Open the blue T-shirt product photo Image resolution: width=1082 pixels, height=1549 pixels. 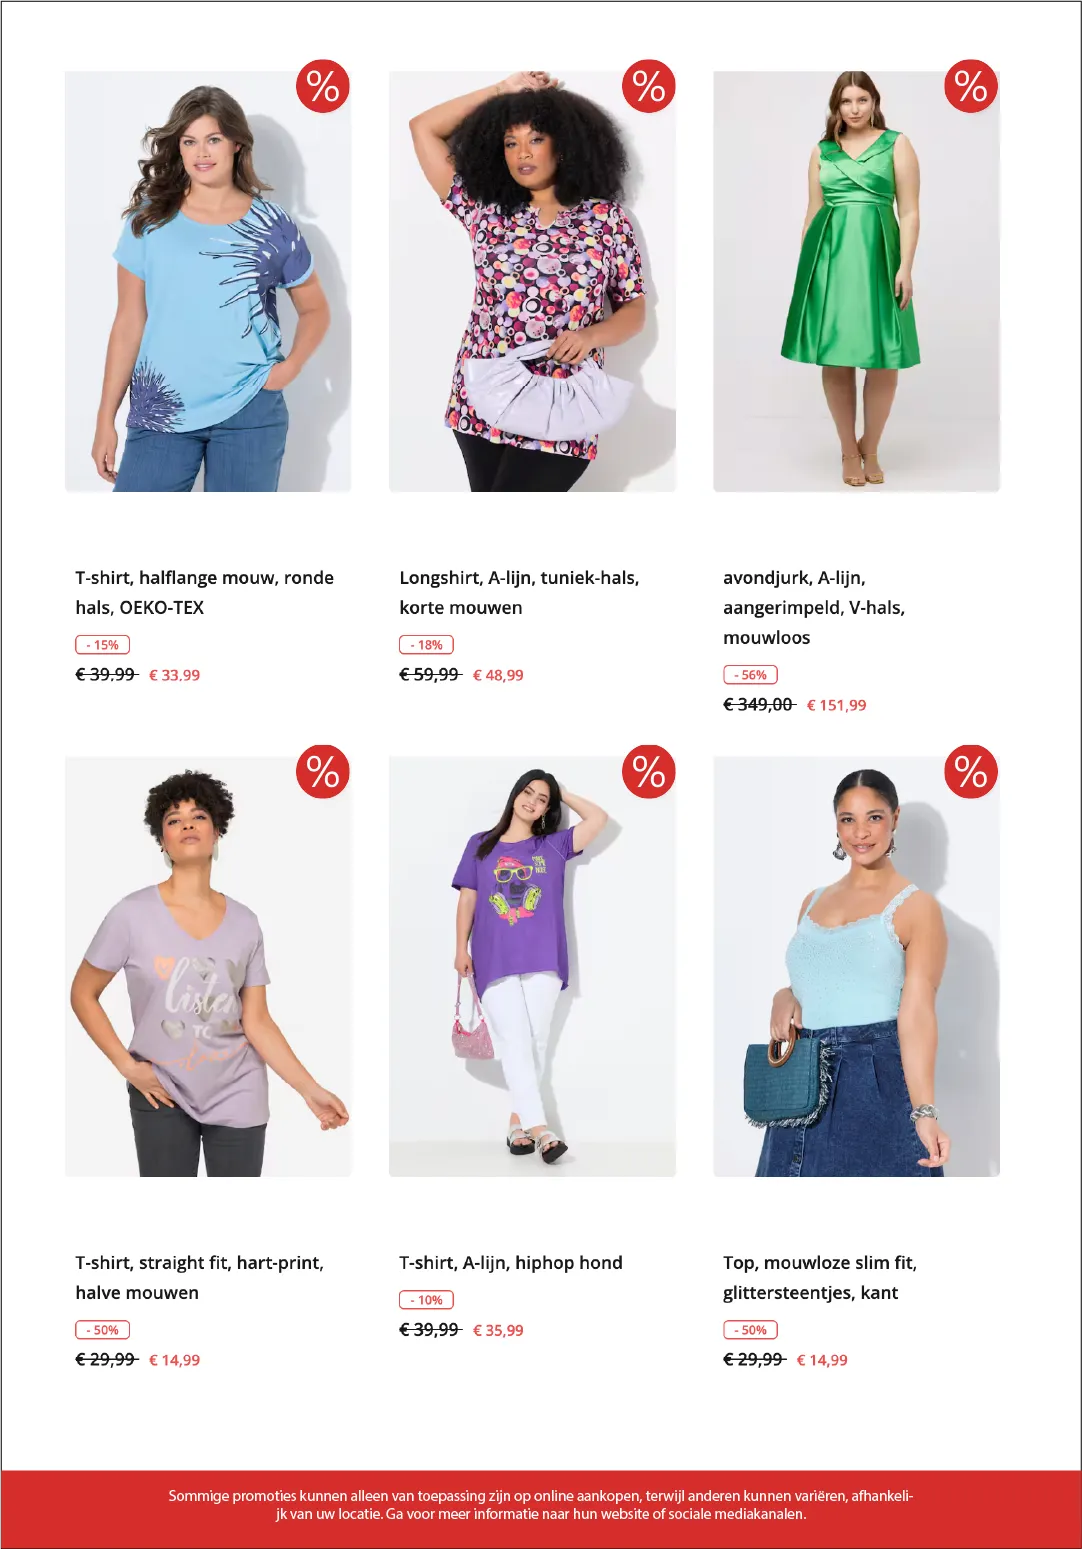coord(208,281)
